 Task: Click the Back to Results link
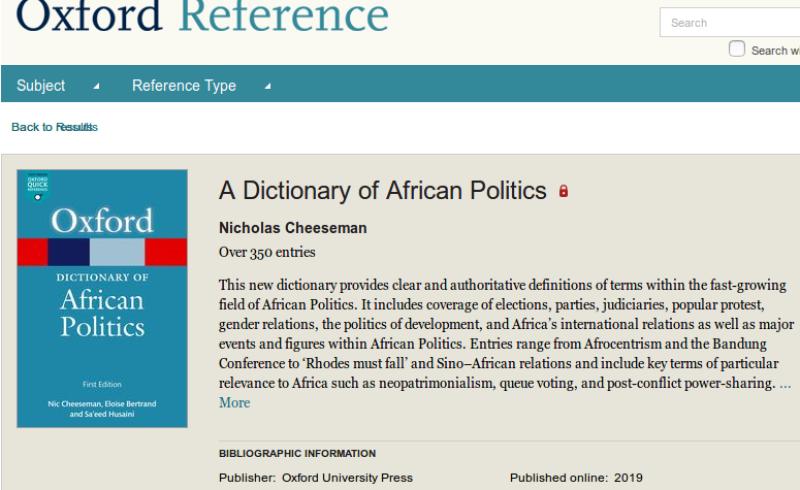tap(54, 127)
